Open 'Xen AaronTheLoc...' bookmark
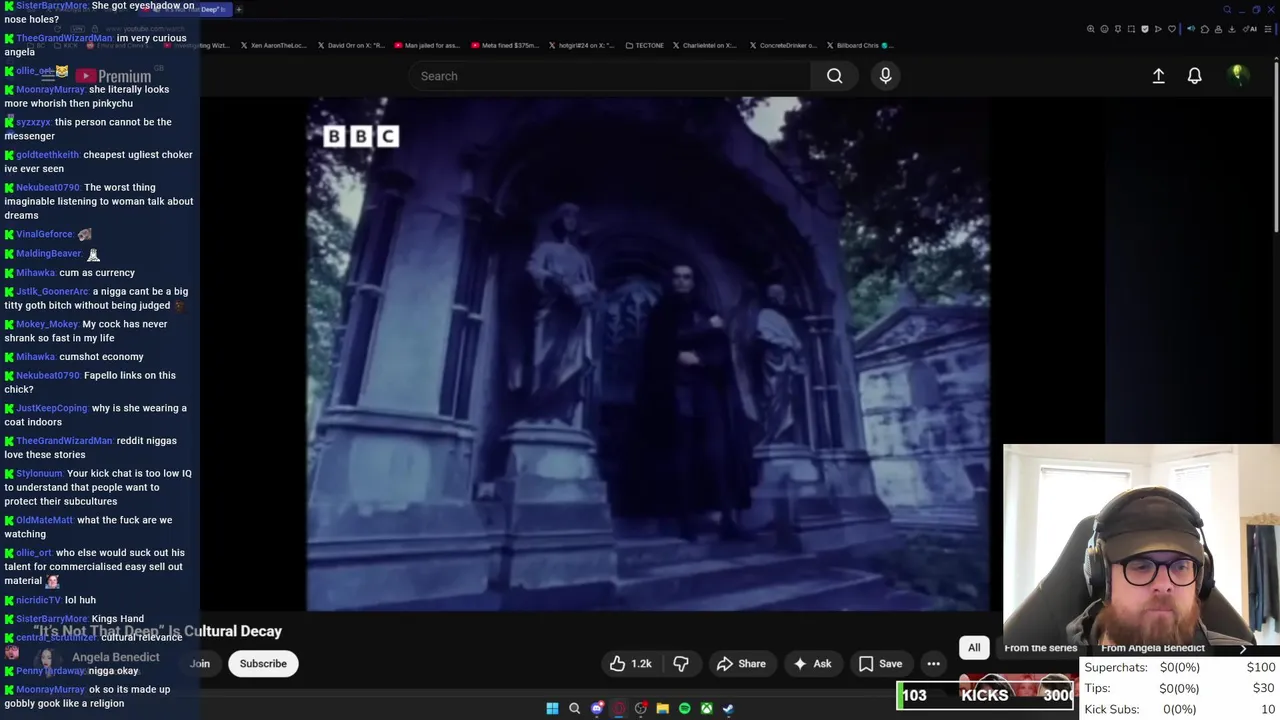 tap(274, 45)
